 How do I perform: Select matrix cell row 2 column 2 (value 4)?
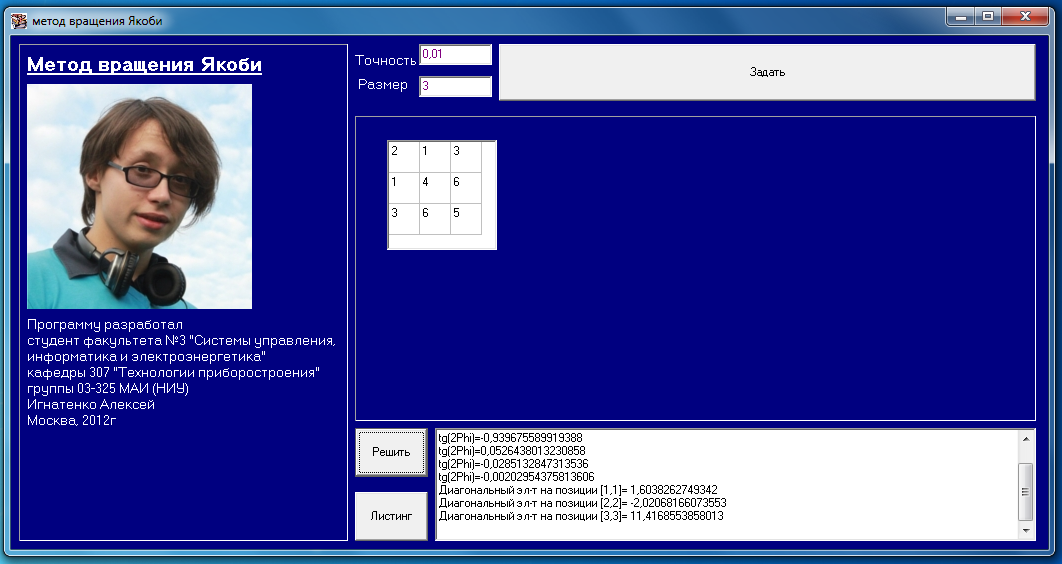[435, 188]
